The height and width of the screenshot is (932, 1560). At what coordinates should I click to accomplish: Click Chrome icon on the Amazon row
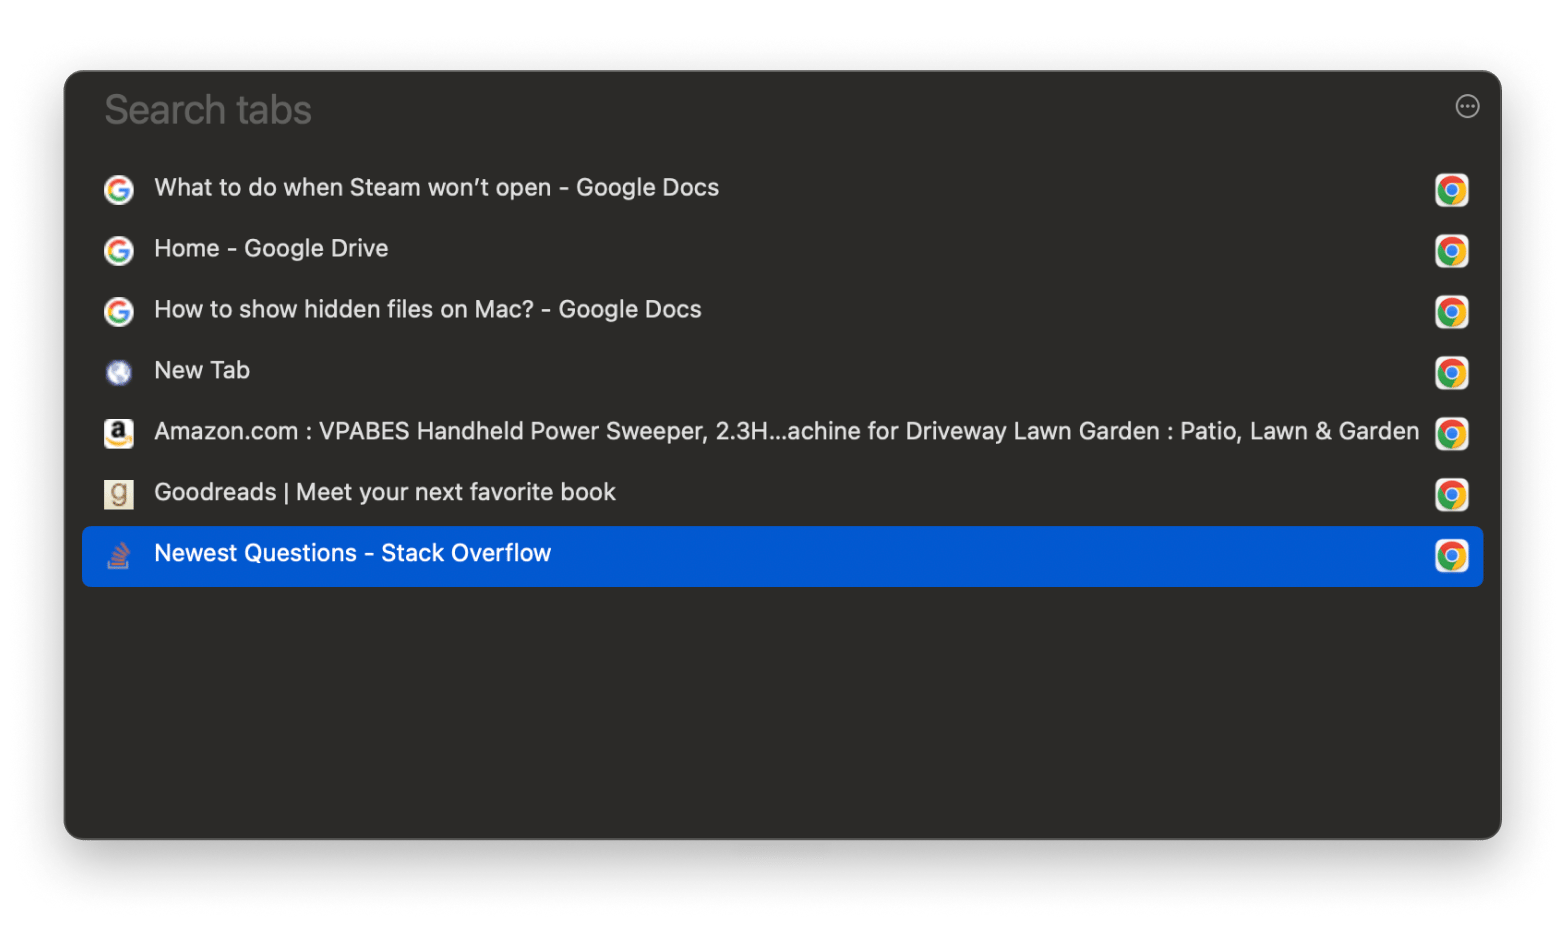1451,434
